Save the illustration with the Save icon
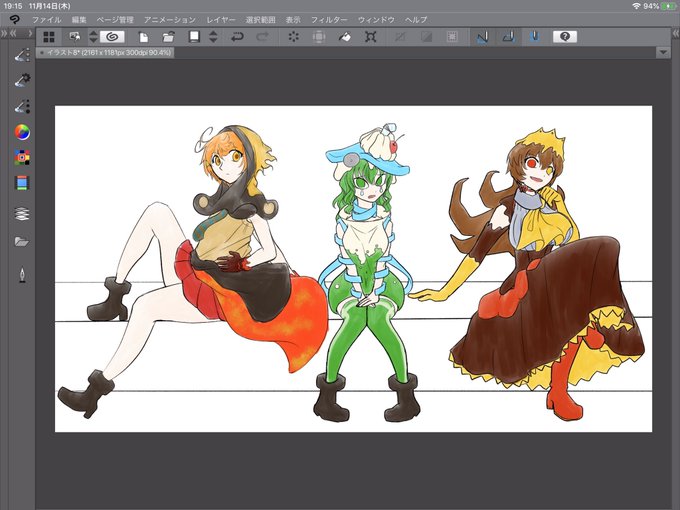 pyautogui.click(x=194, y=37)
